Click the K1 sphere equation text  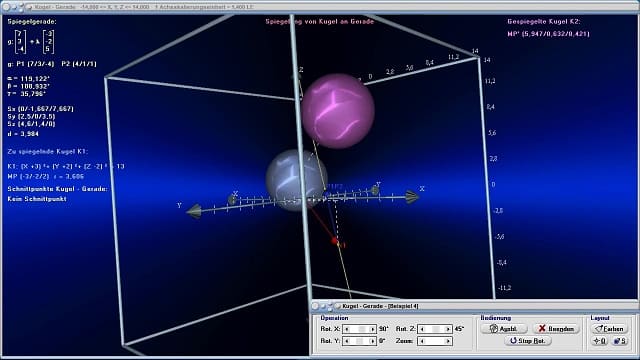(x=66, y=167)
